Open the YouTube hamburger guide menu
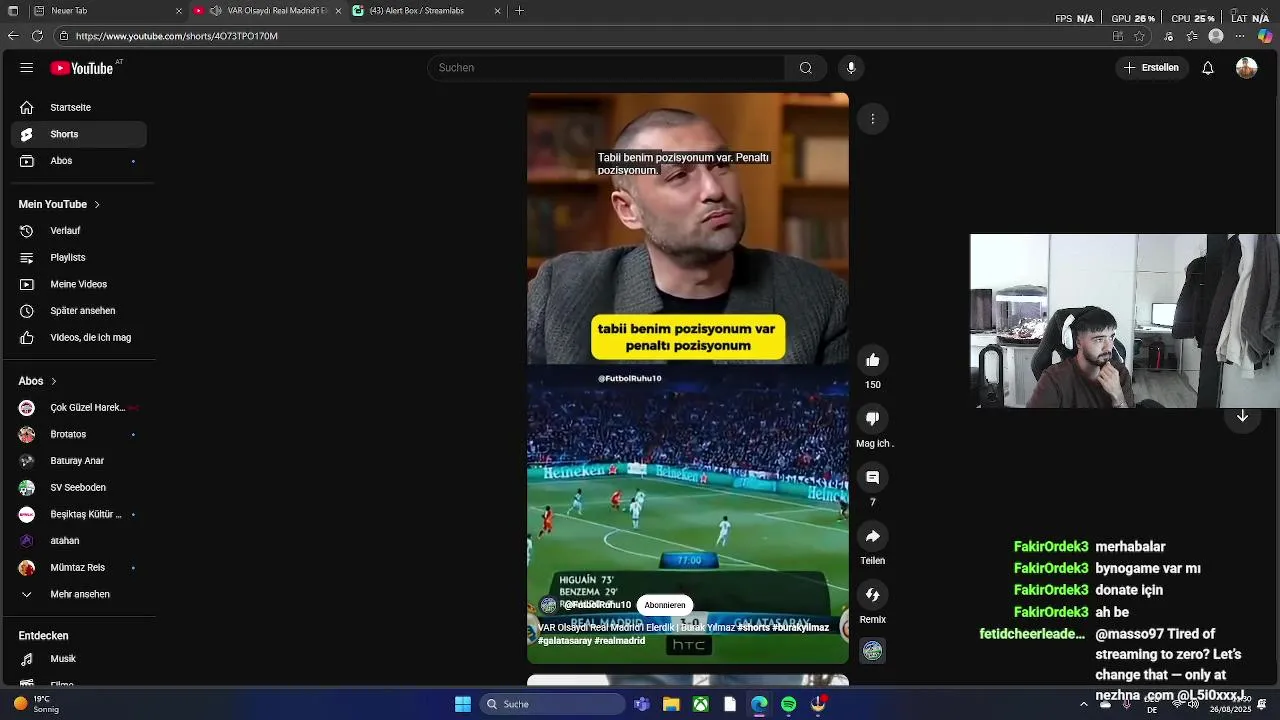This screenshot has height=720, width=1280. 27,68
